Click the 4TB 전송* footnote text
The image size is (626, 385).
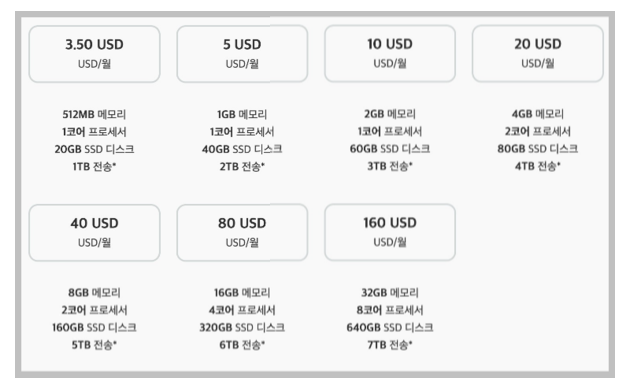538,166
